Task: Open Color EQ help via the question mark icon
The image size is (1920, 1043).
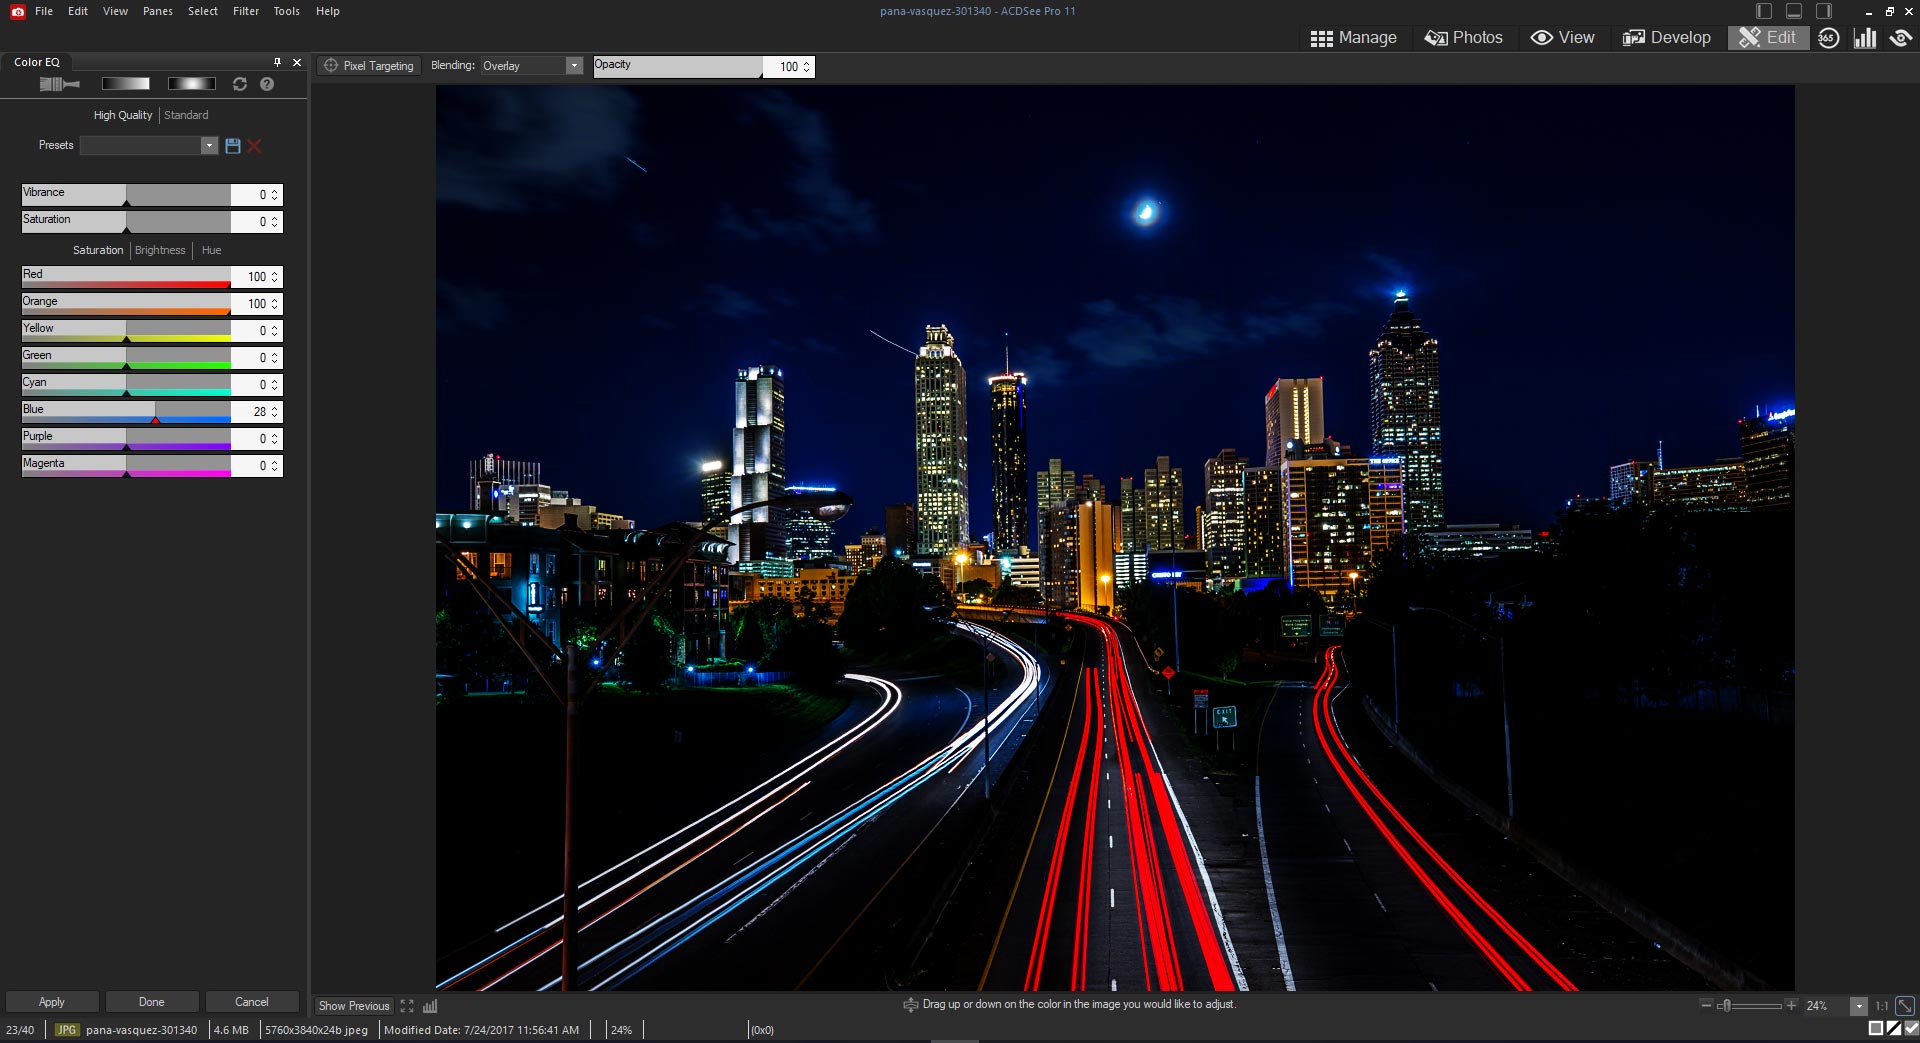Action: [266, 85]
